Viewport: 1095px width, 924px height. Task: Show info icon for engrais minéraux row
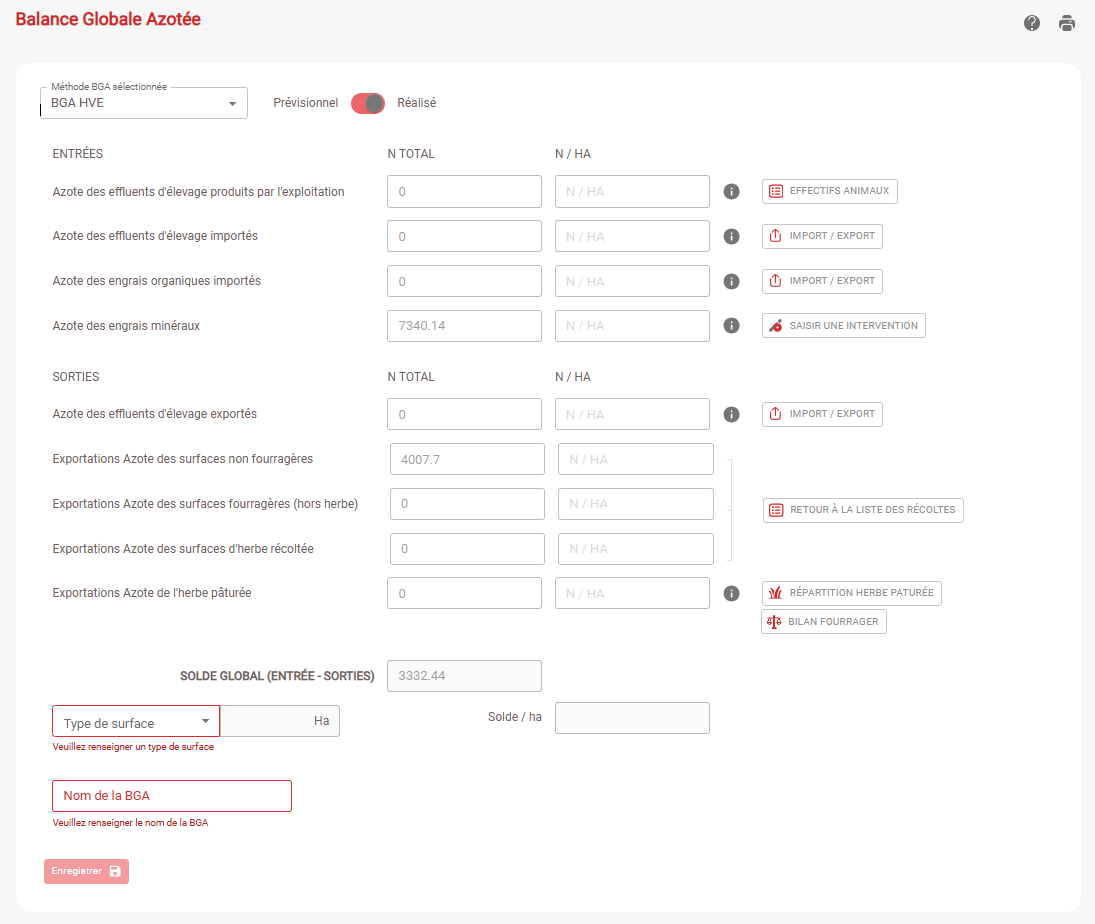click(731, 325)
